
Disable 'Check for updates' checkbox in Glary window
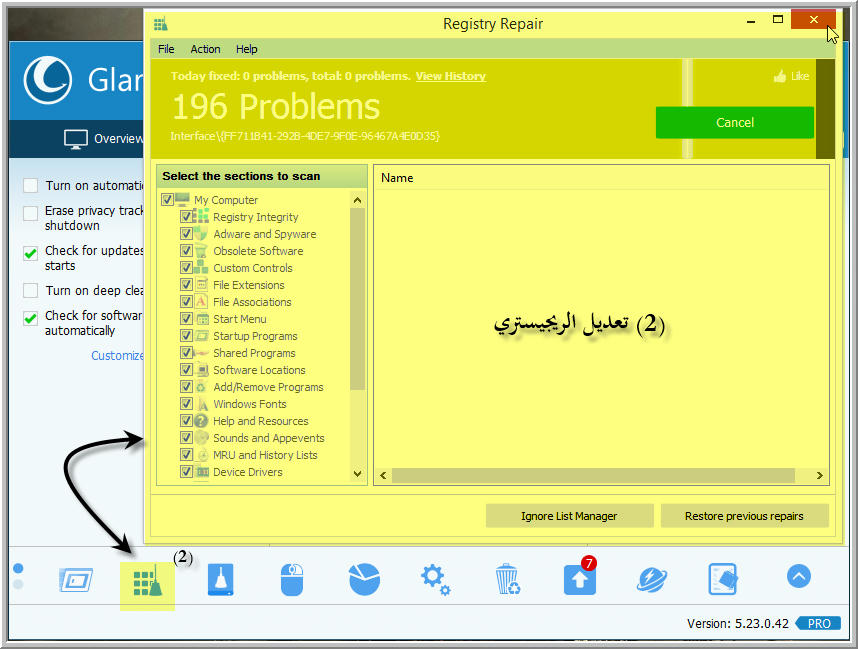coord(31,253)
